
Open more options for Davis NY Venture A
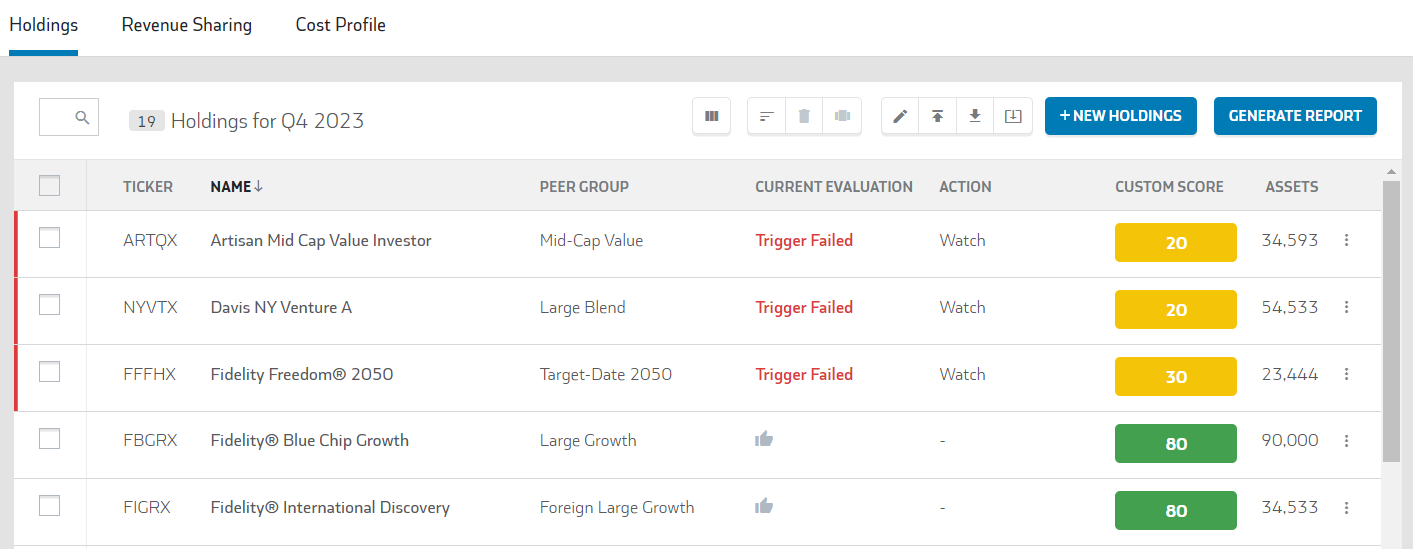[x=1347, y=307]
